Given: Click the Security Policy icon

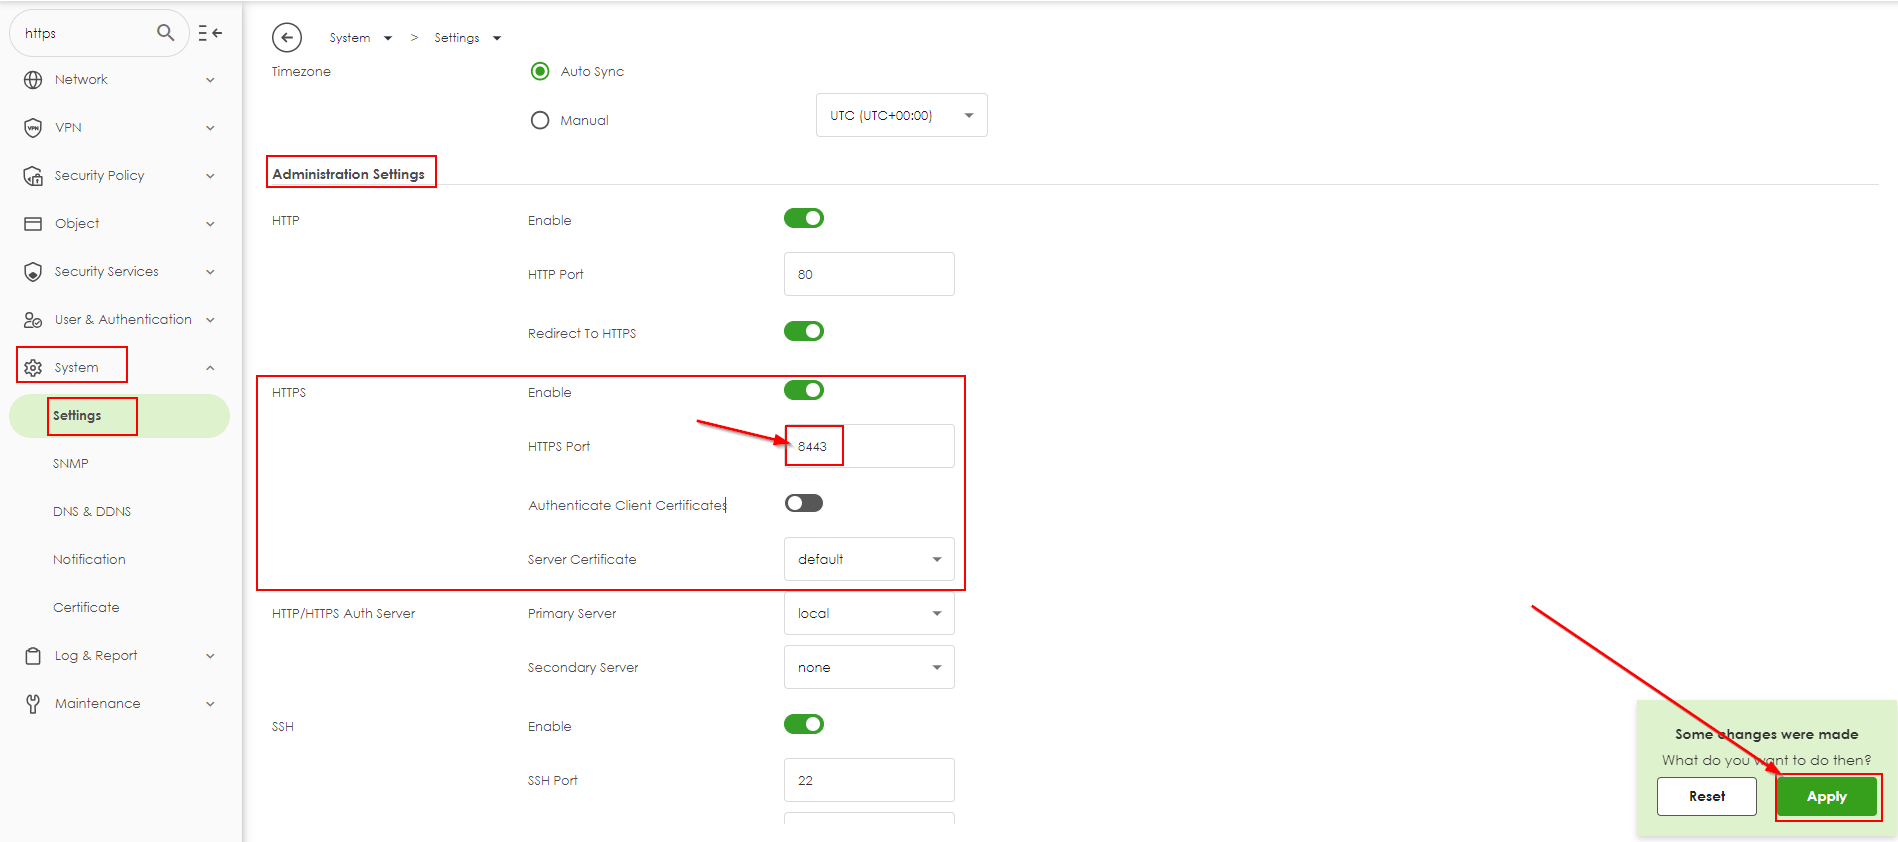Looking at the screenshot, I should 33,176.
